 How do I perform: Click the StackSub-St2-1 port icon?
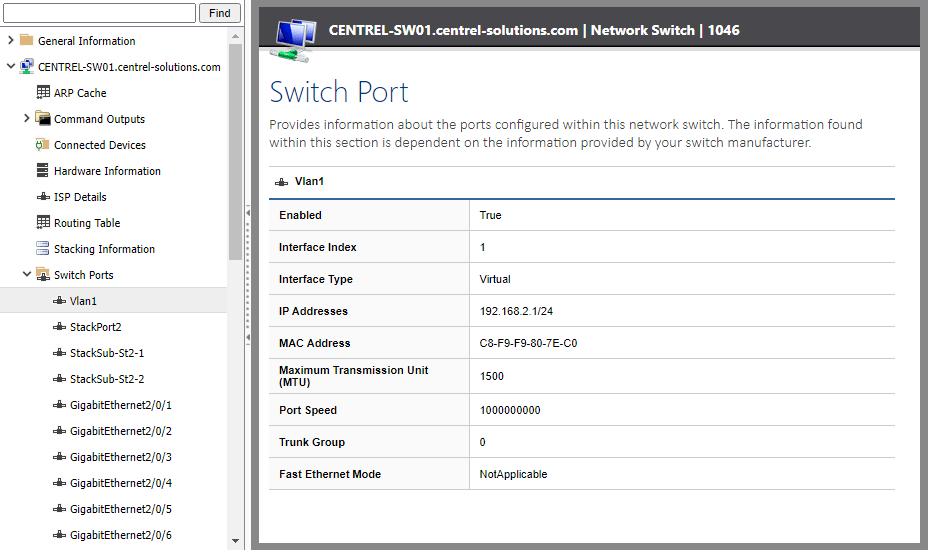[x=59, y=353]
